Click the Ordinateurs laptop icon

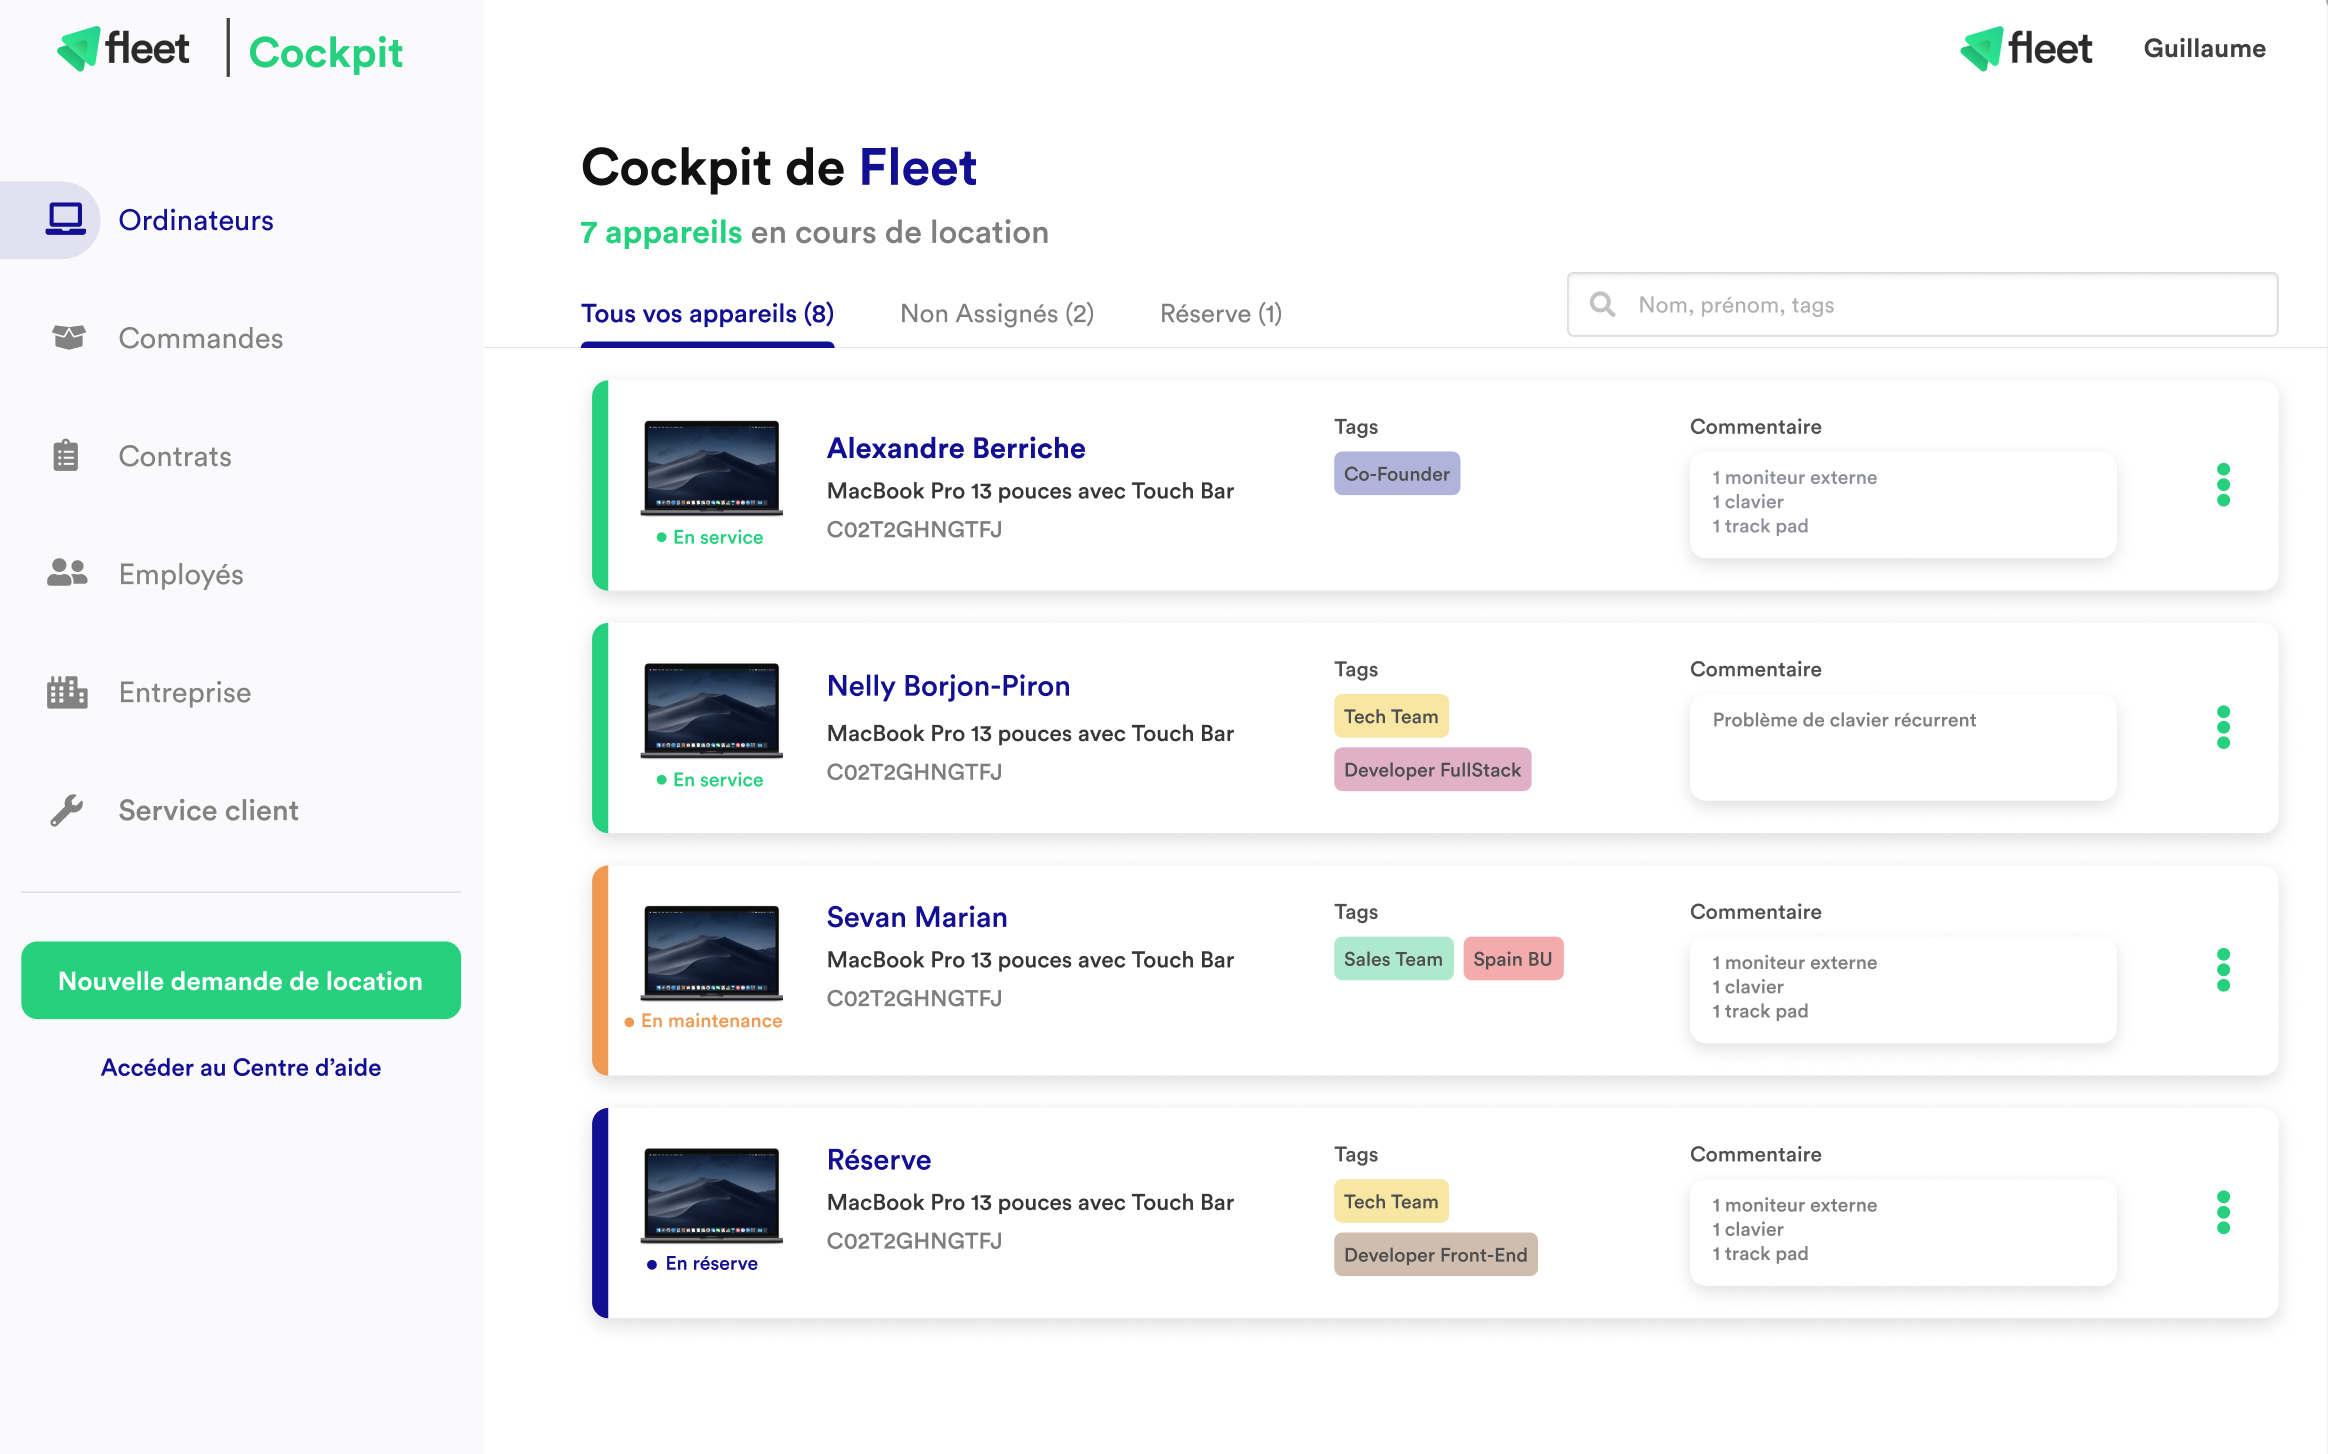(66, 219)
